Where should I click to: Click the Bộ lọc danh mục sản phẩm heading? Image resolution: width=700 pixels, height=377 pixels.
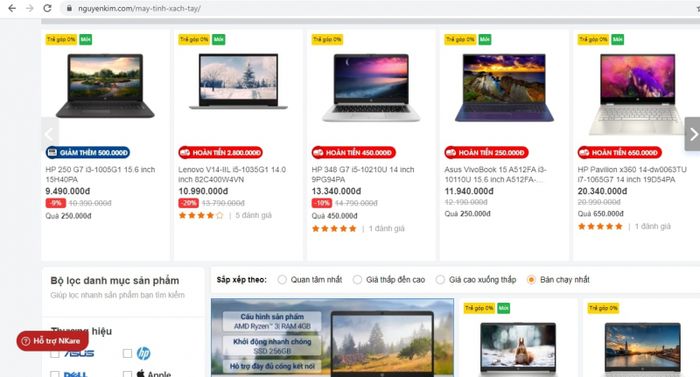(x=115, y=281)
